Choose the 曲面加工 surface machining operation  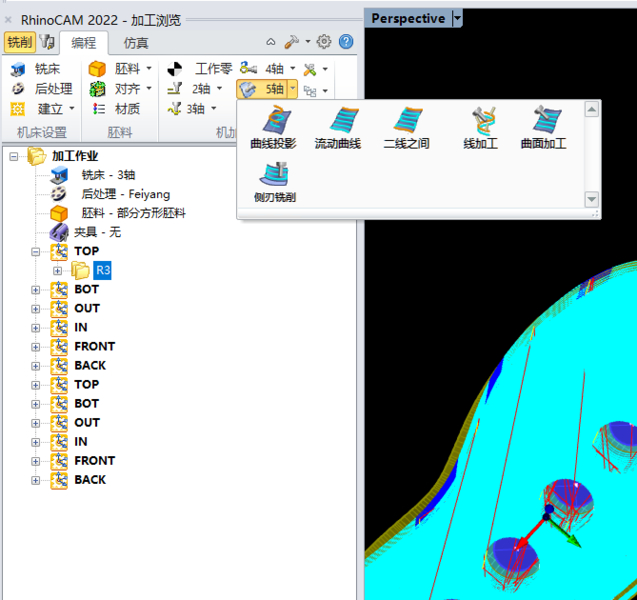(543, 127)
